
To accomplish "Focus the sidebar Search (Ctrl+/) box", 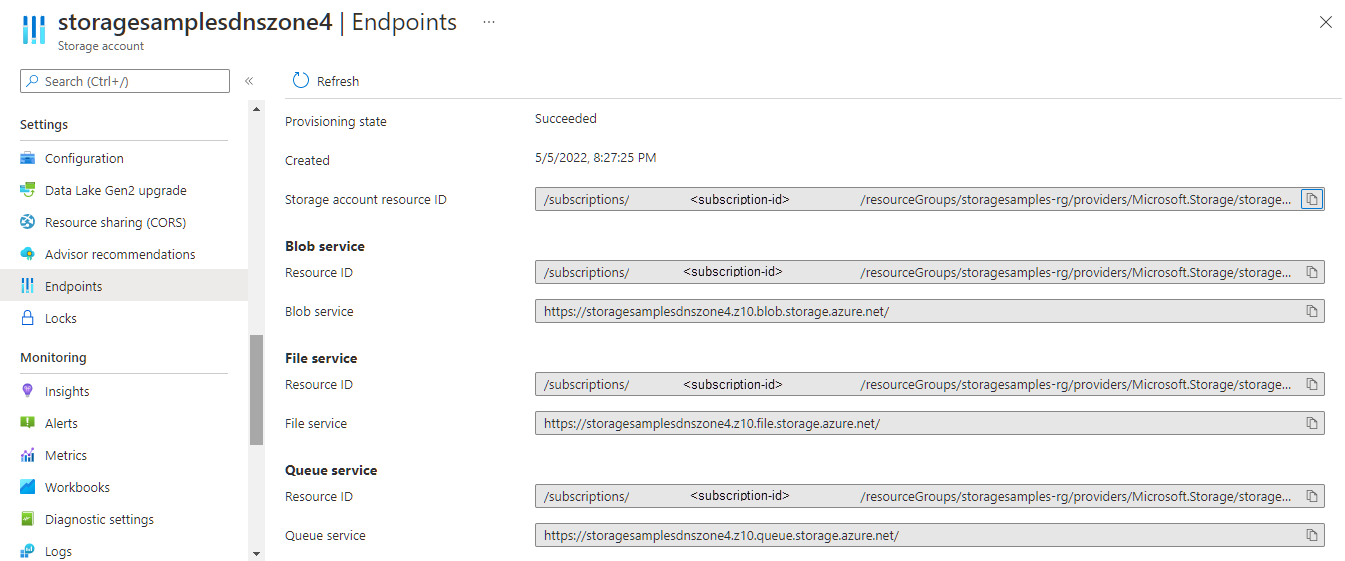I will tap(125, 81).
